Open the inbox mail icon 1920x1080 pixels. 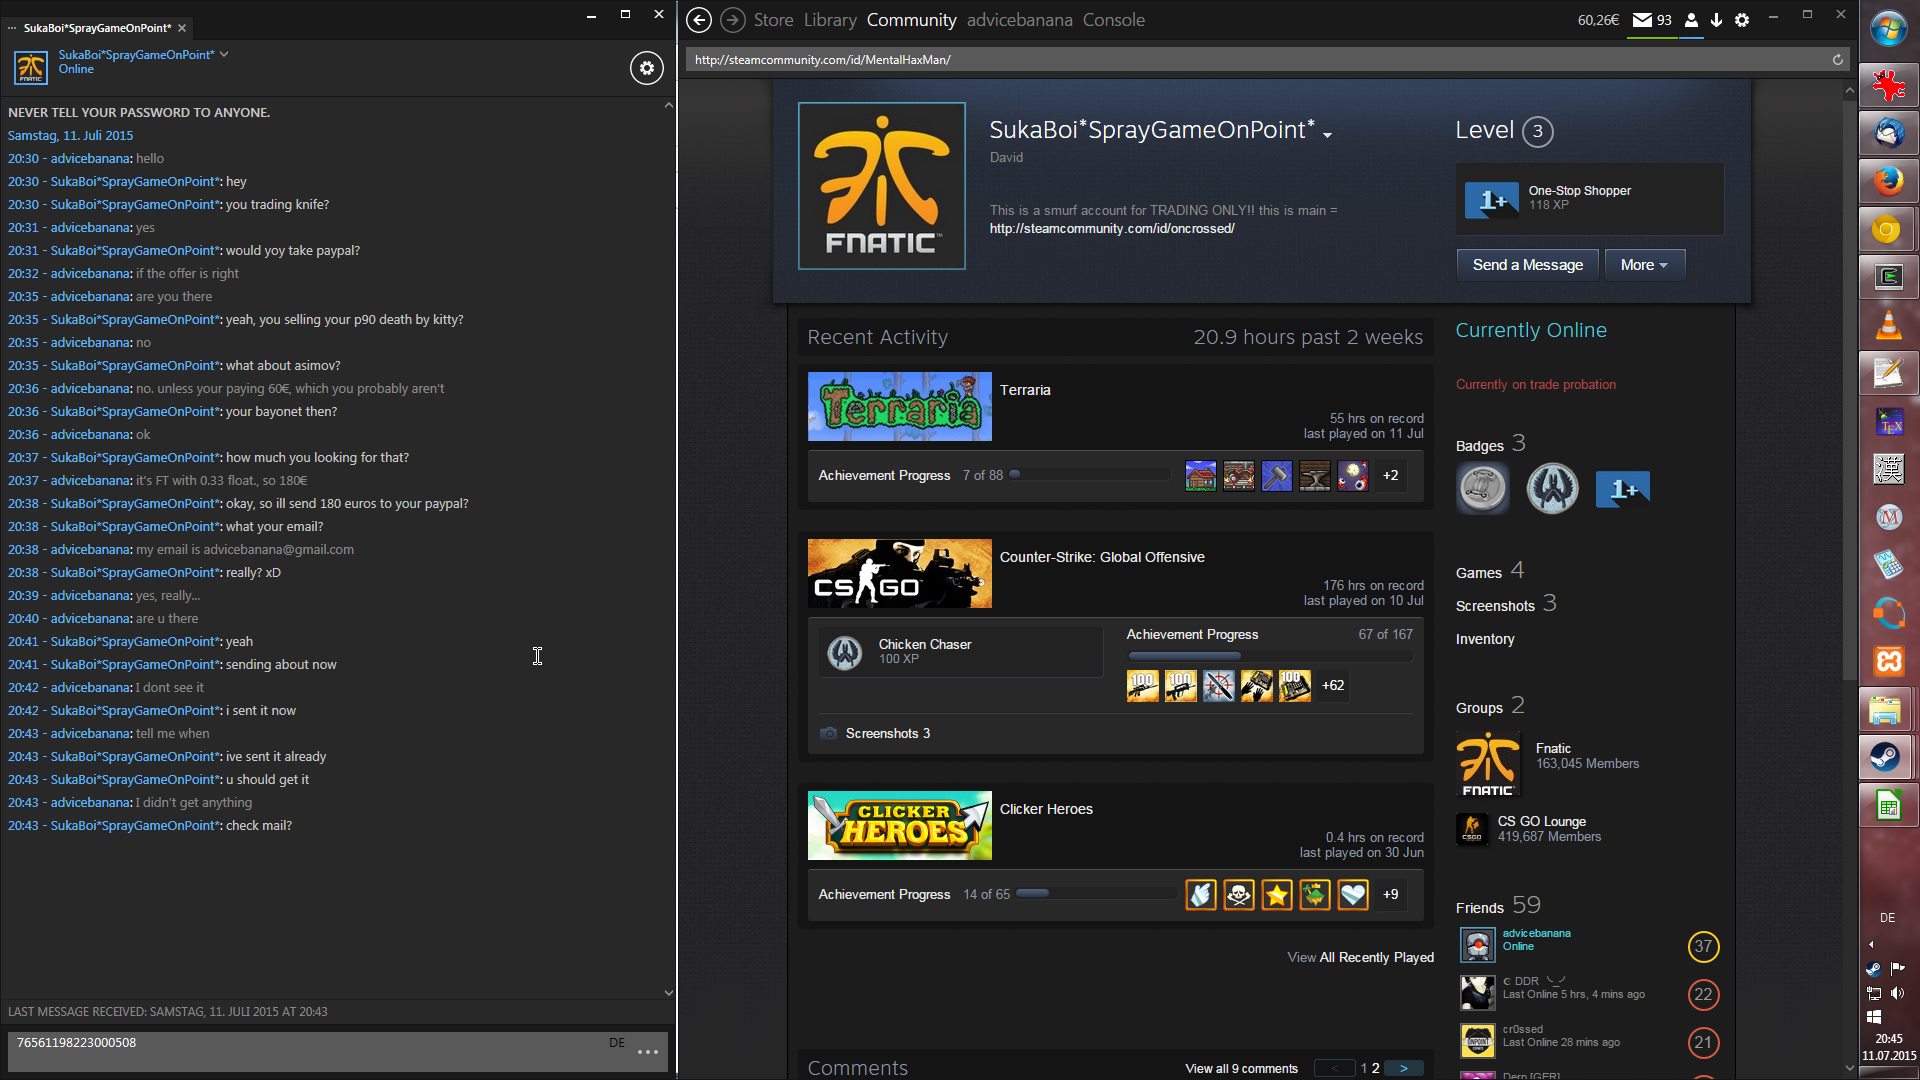click(x=1642, y=20)
